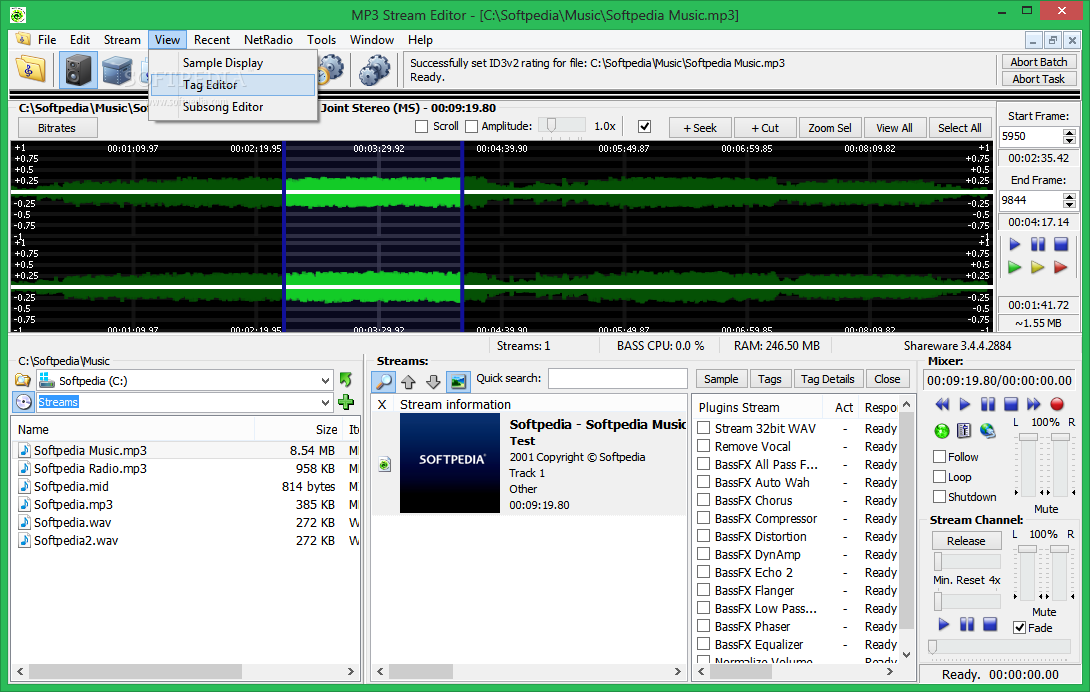Check the Remove Vocal plugin checkbox
Image resolution: width=1090 pixels, height=692 pixels.
coord(703,446)
